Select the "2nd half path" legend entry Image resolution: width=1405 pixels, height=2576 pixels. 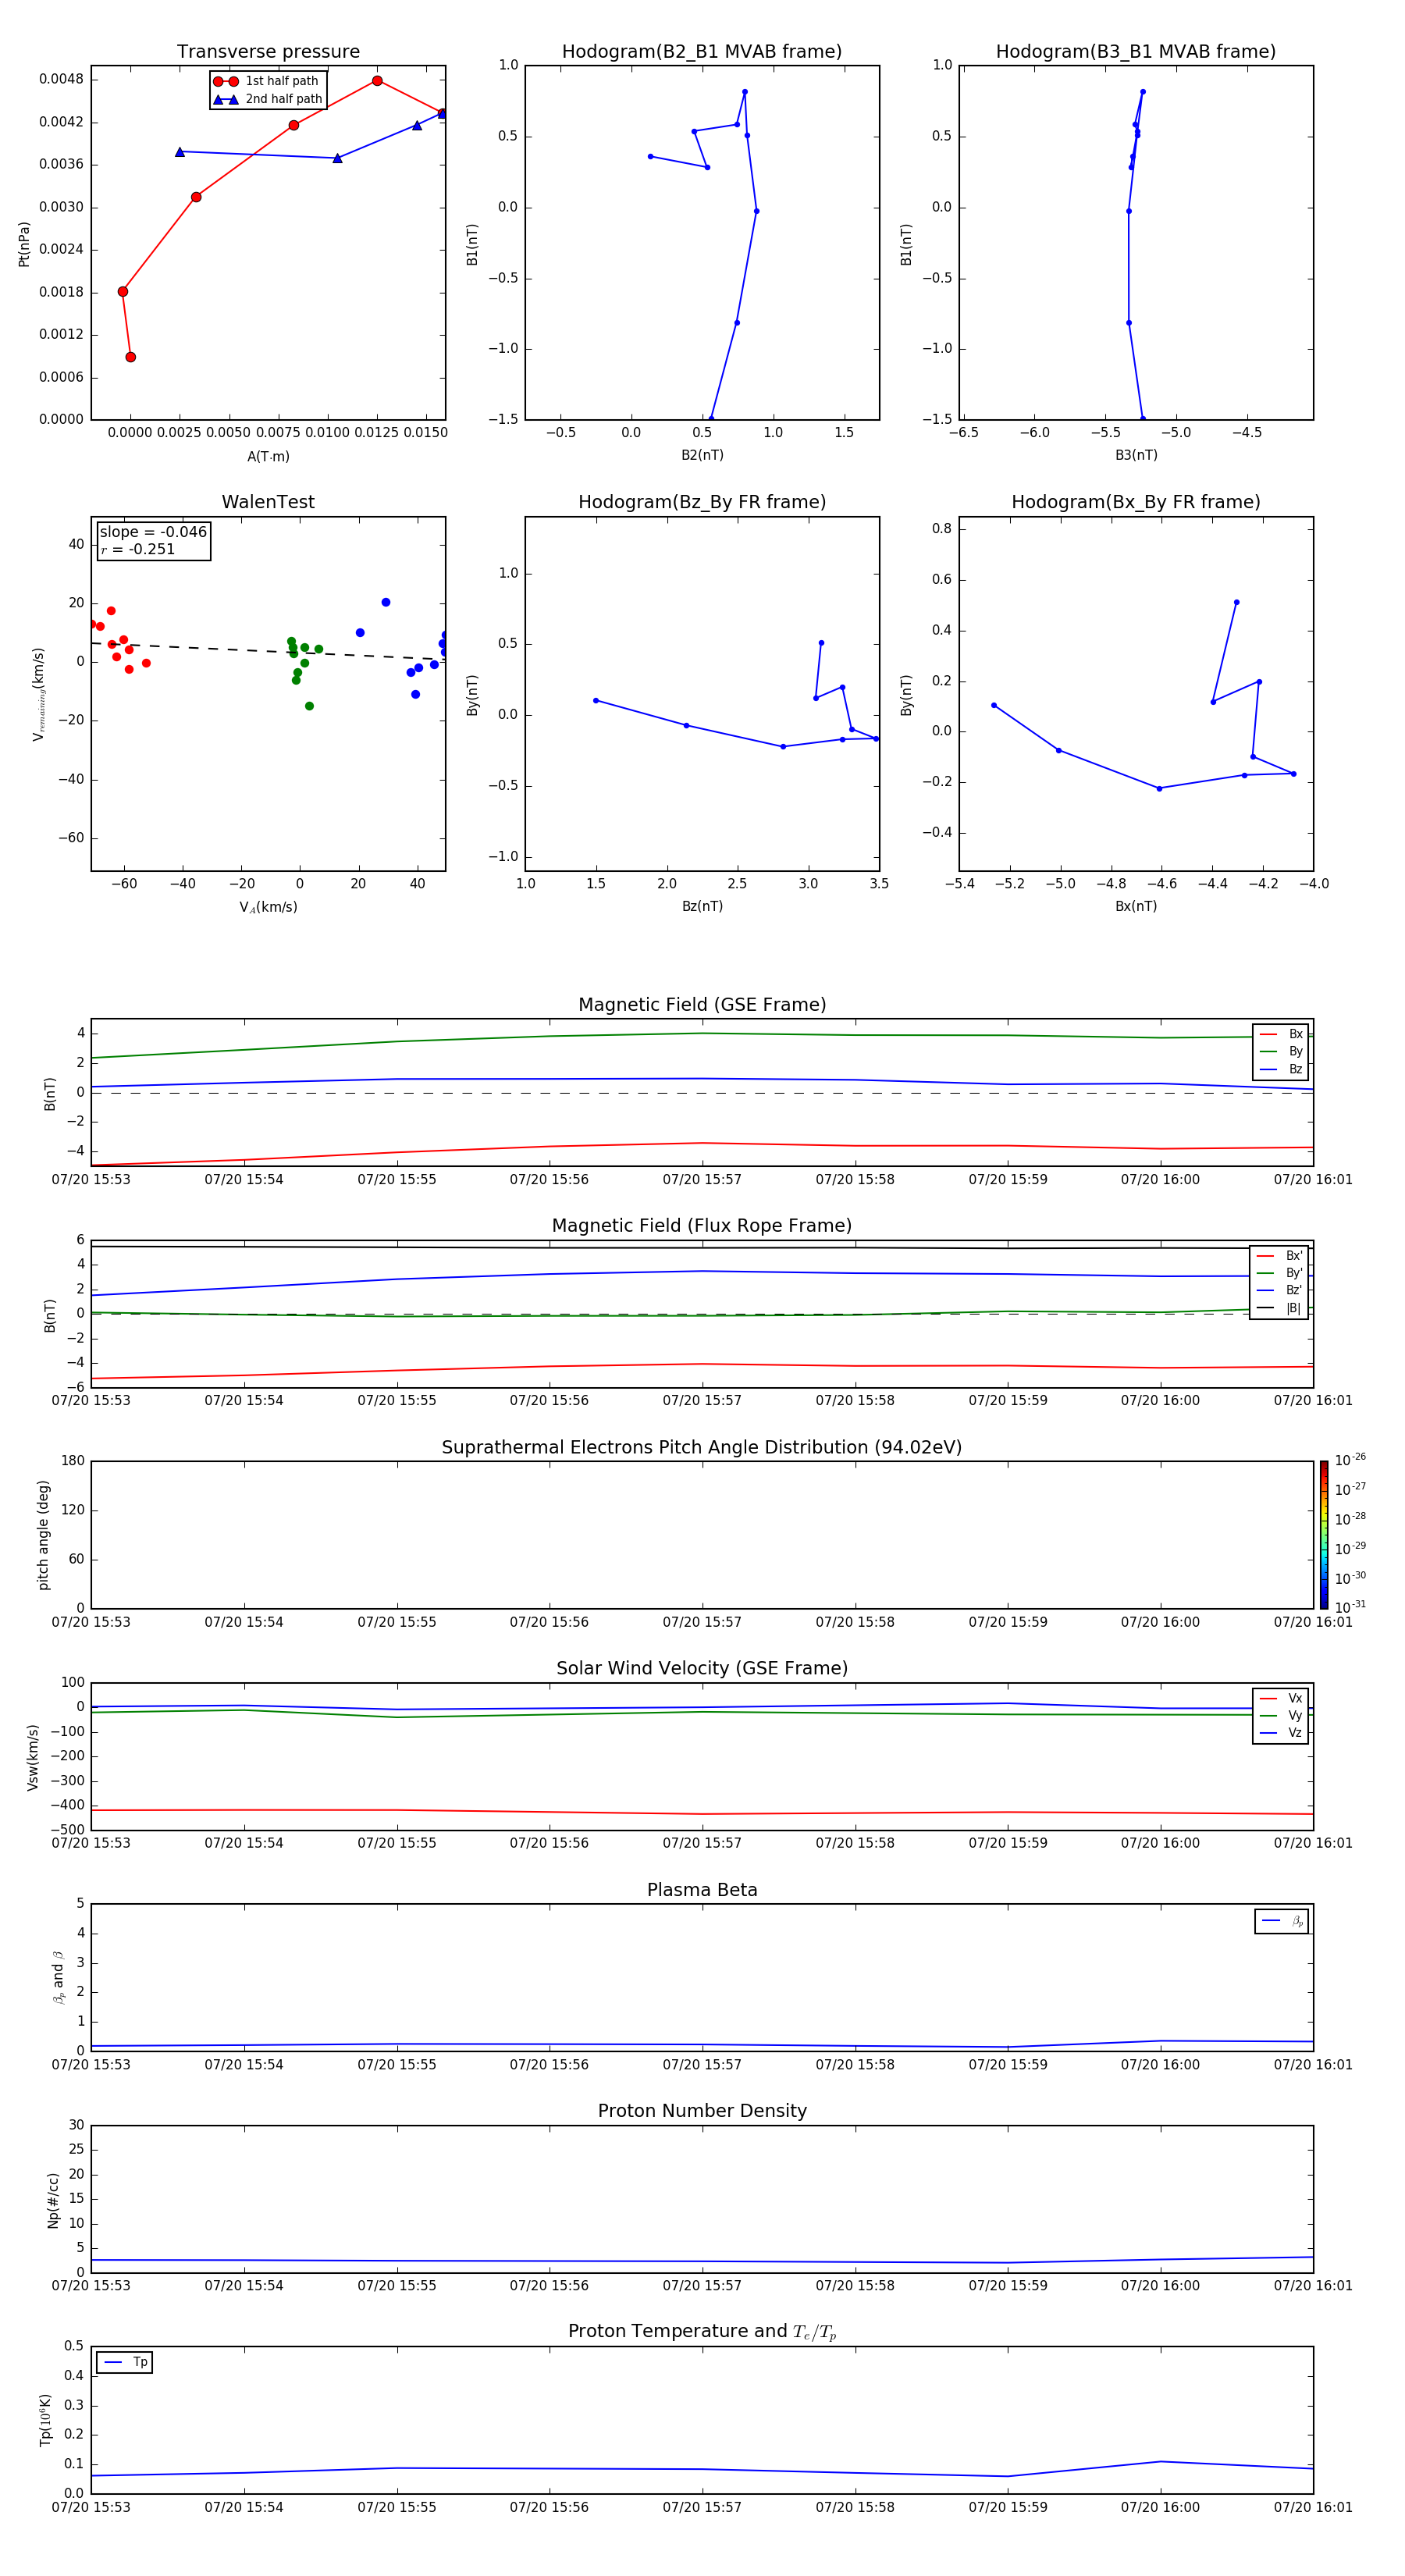tap(268, 99)
